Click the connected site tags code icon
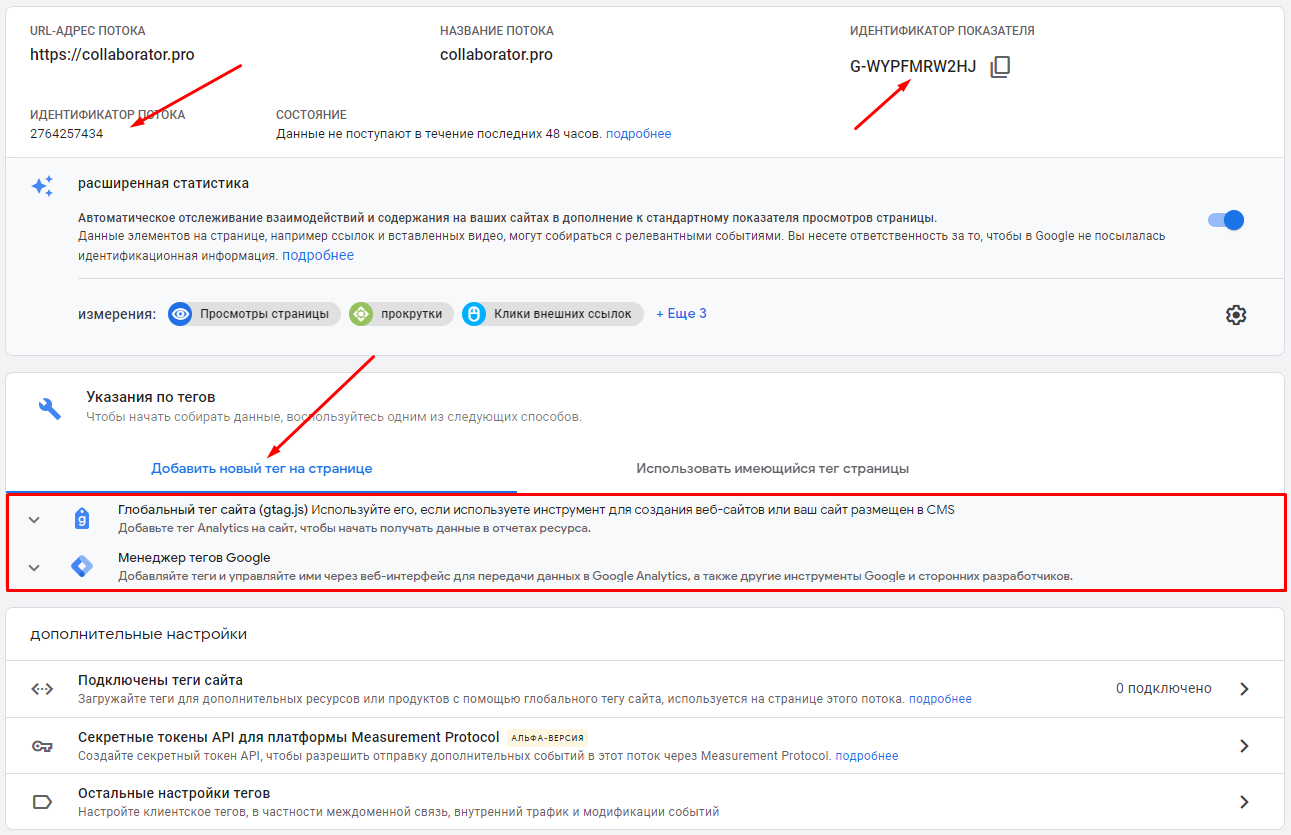Image resolution: width=1291 pixels, height=835 pixels. coord(42,689)
